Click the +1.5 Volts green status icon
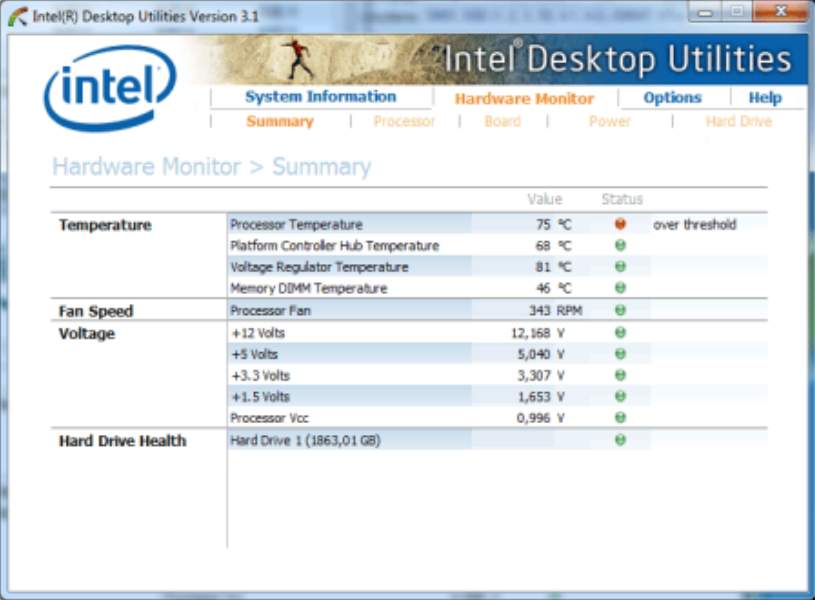This screenshot has width=815, height=600. tap(620, 397)
